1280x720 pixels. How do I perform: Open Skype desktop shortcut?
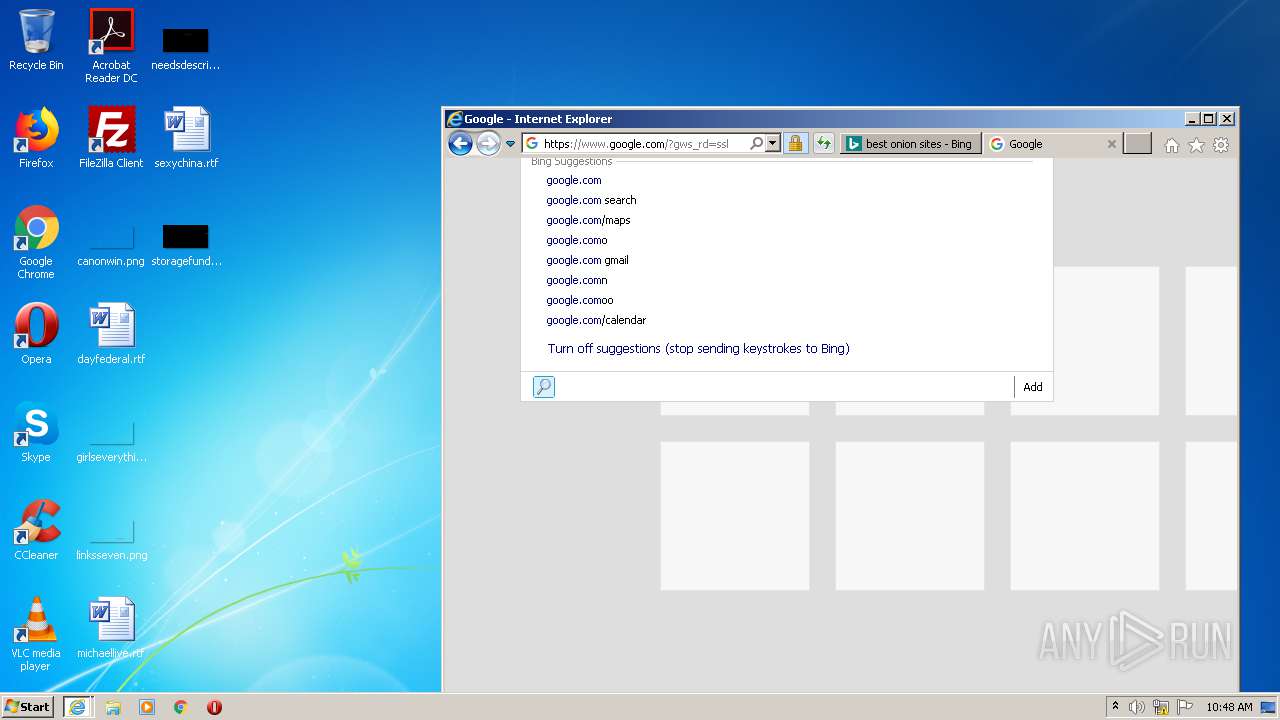[x=36, y=432]
